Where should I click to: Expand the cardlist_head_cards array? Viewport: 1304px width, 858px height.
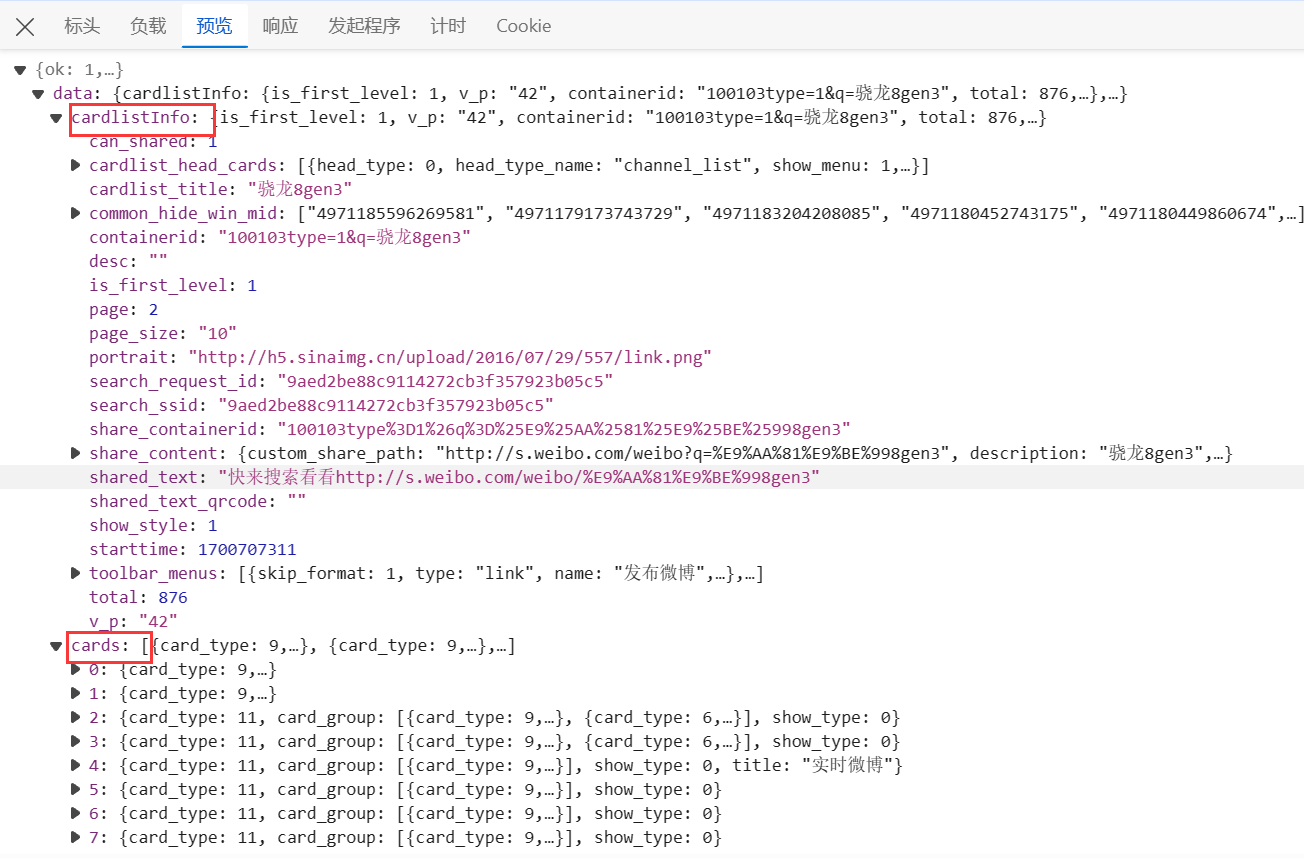tap(75, 165)
